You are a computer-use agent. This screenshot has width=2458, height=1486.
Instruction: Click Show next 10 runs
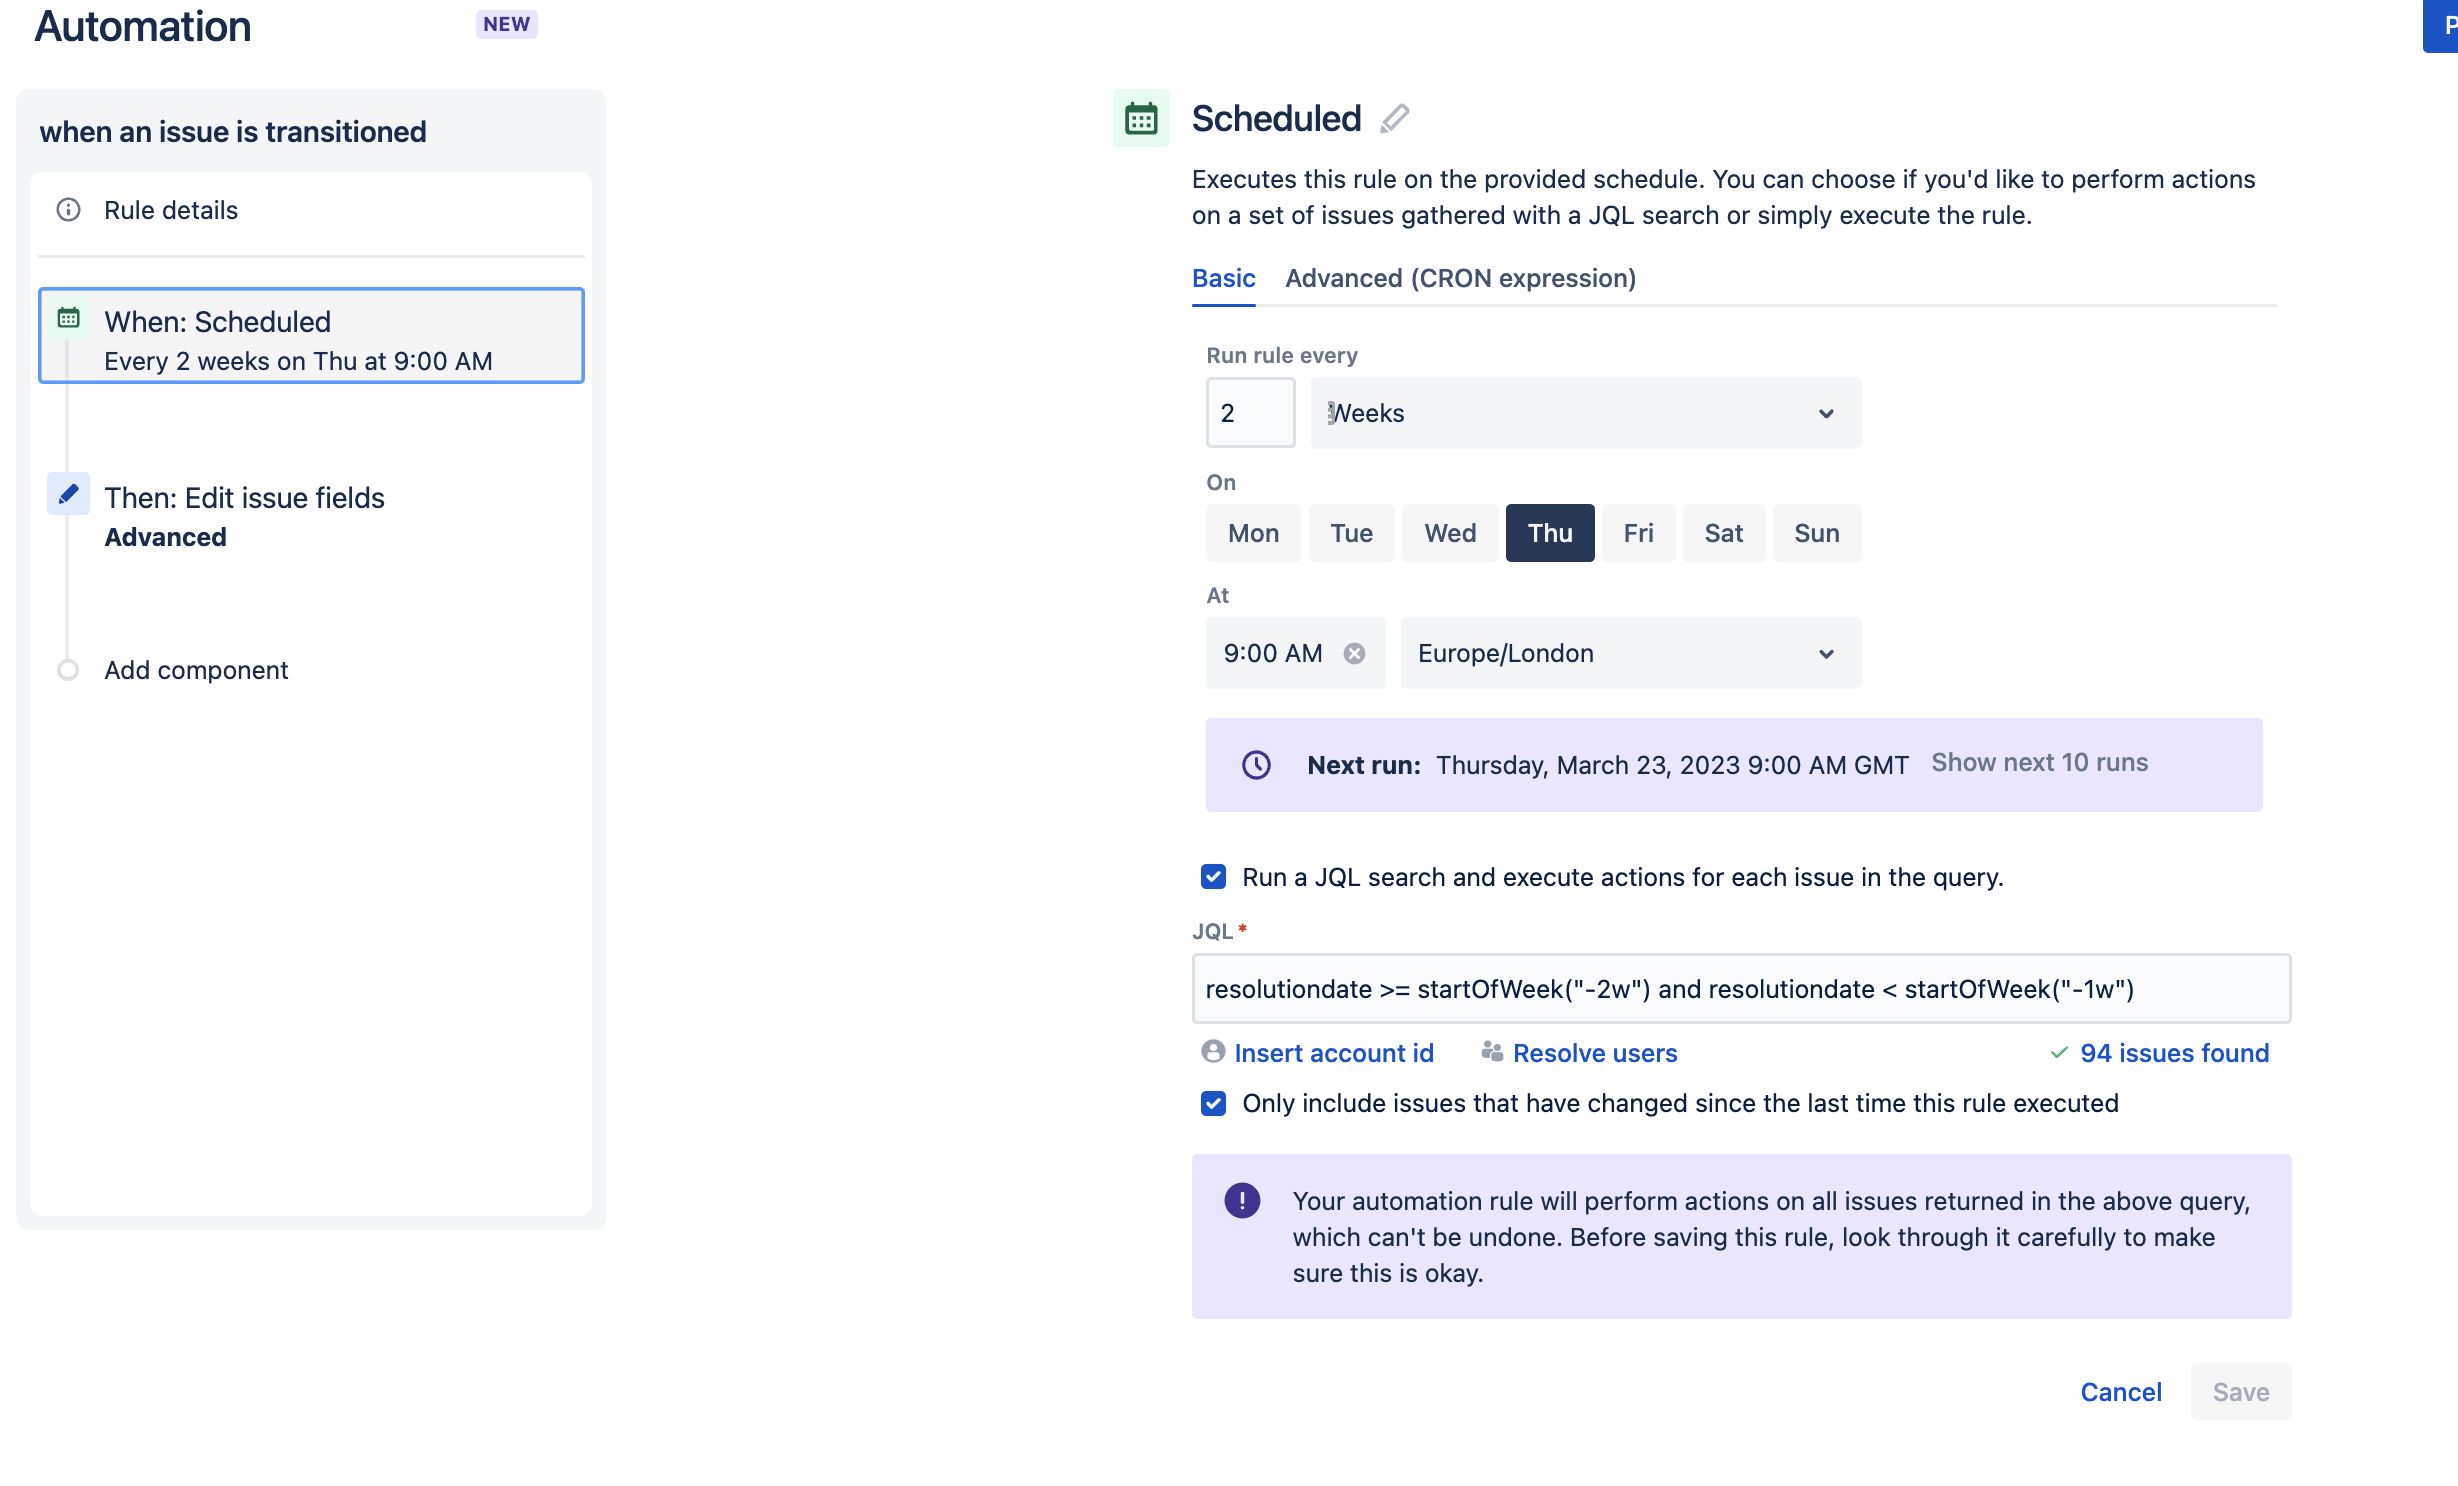pos(2040,762)
